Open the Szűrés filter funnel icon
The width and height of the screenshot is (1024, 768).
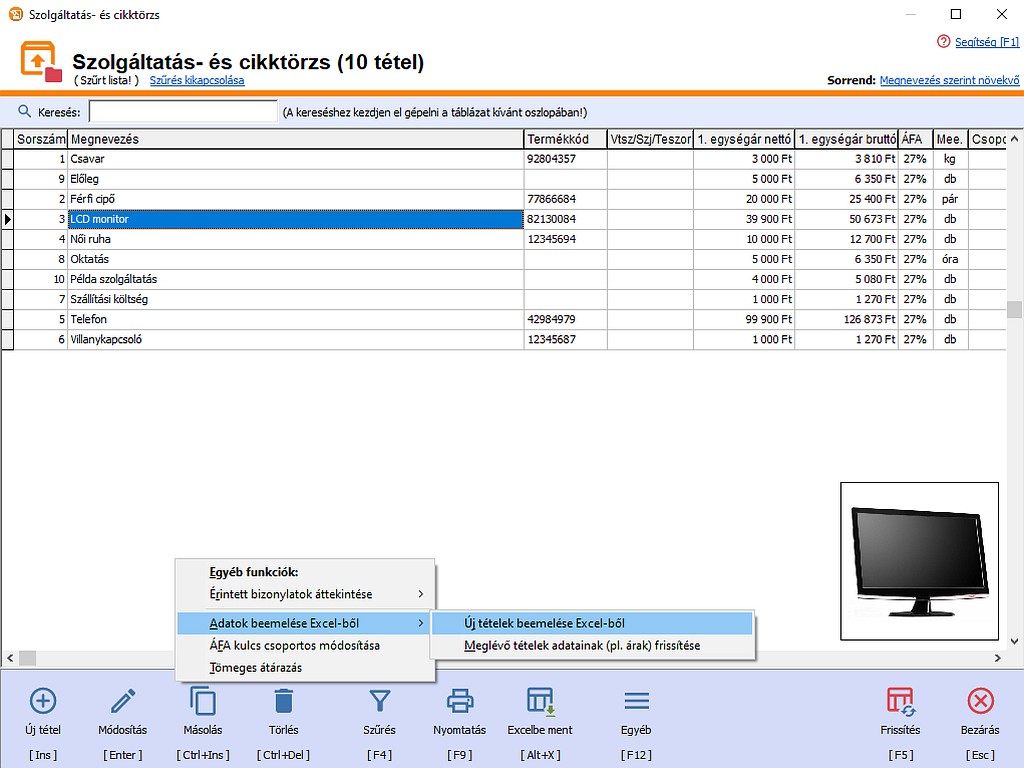379,700
